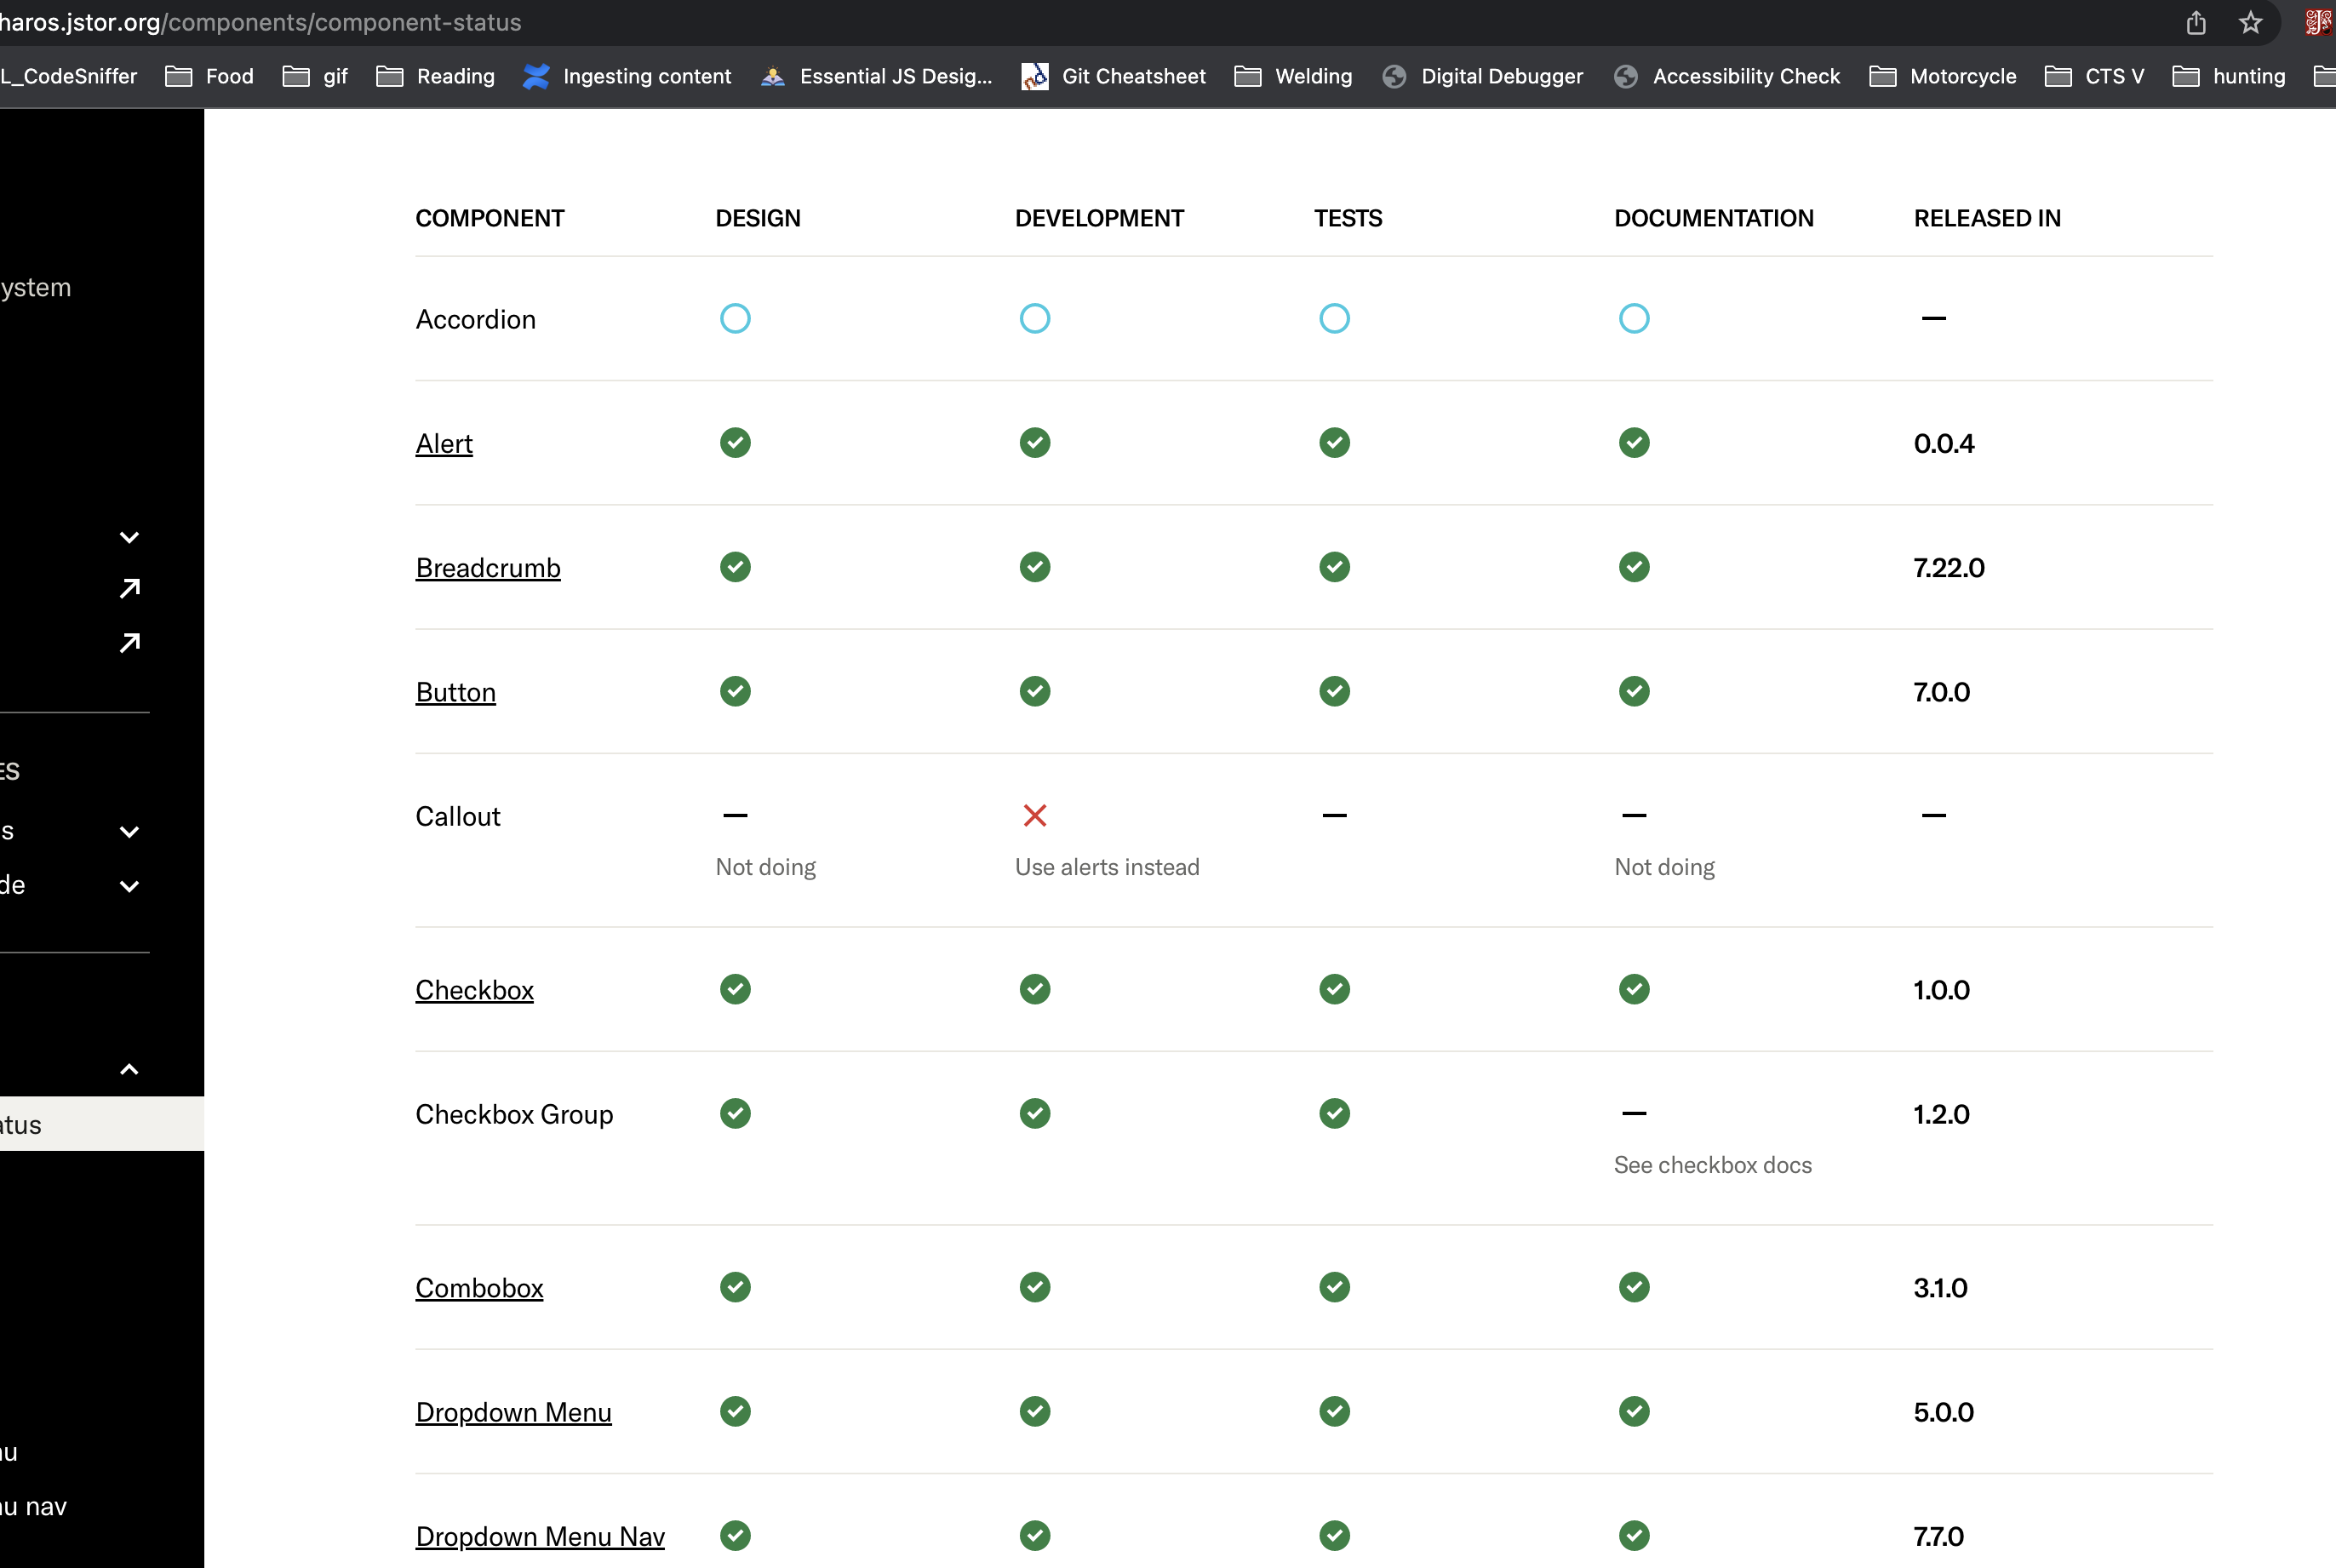Click the Checkbox Group row name
Viewport: 2336px width, 1568px height.
pyautogui.click(x=514, y=1114)
